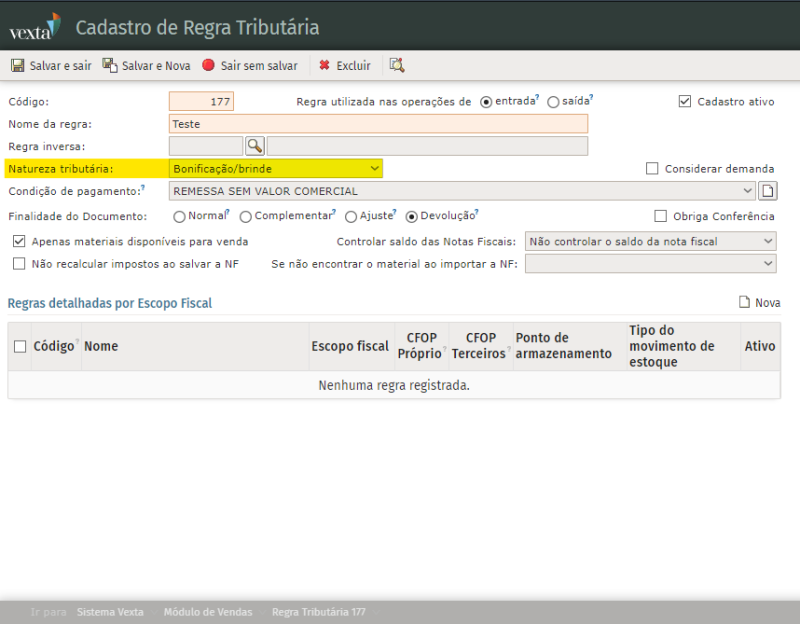Screen dimensions: 800x624
Task: Click the Salvar e Nova icon
Action: [110, 66]
